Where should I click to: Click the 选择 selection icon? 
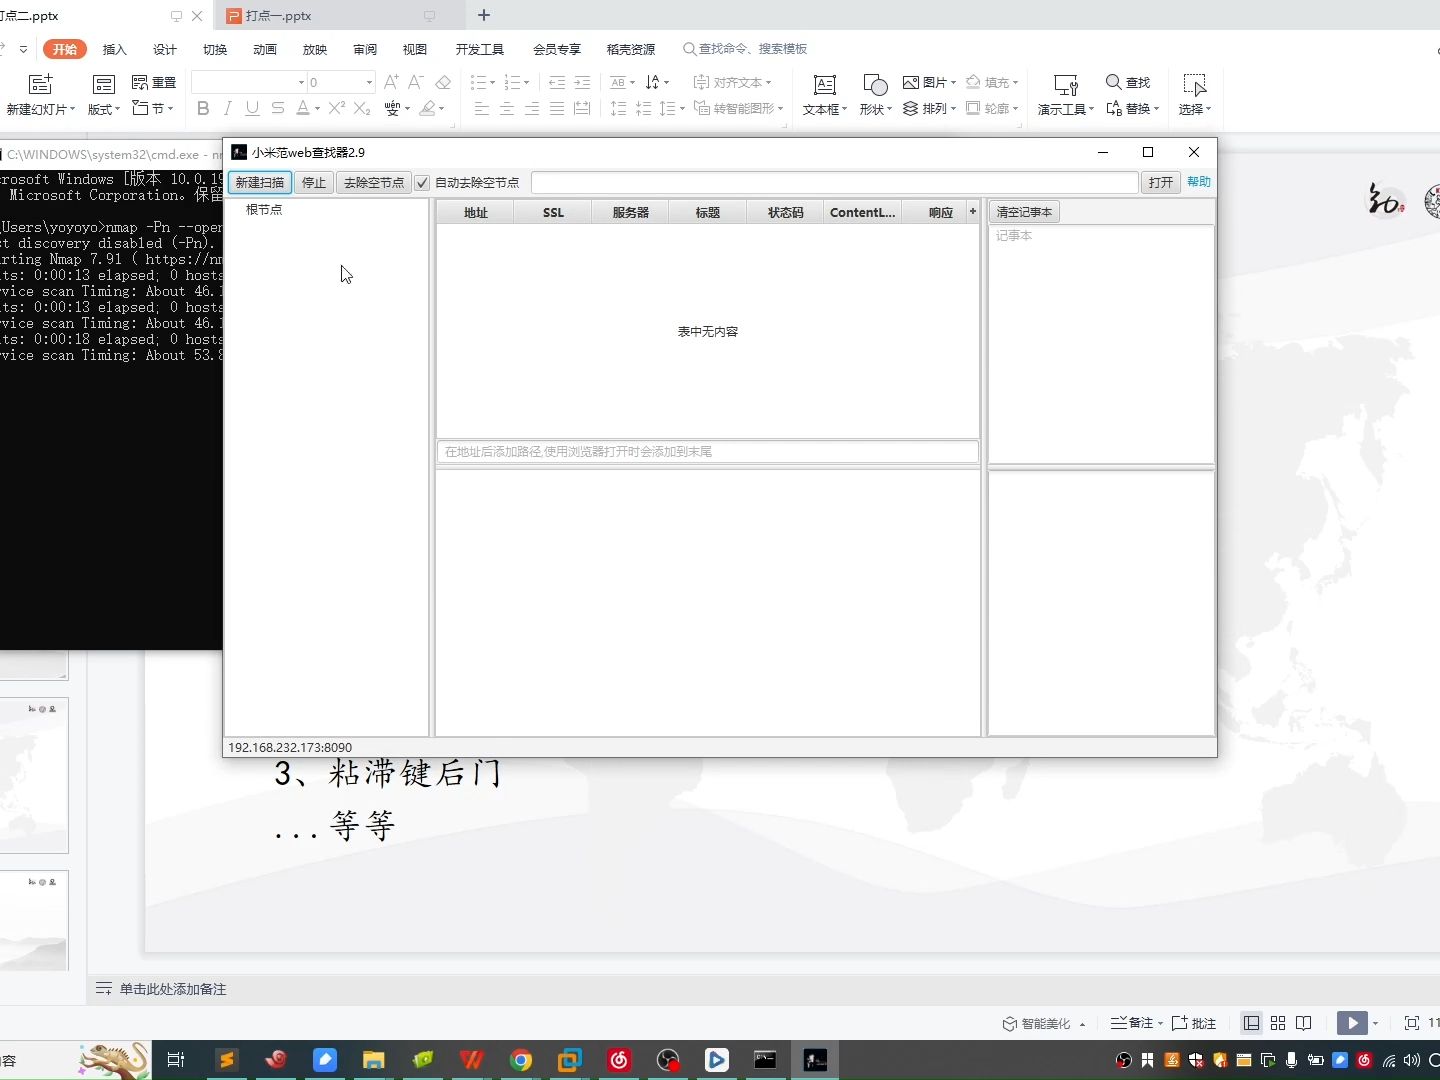click(1195, 84)
